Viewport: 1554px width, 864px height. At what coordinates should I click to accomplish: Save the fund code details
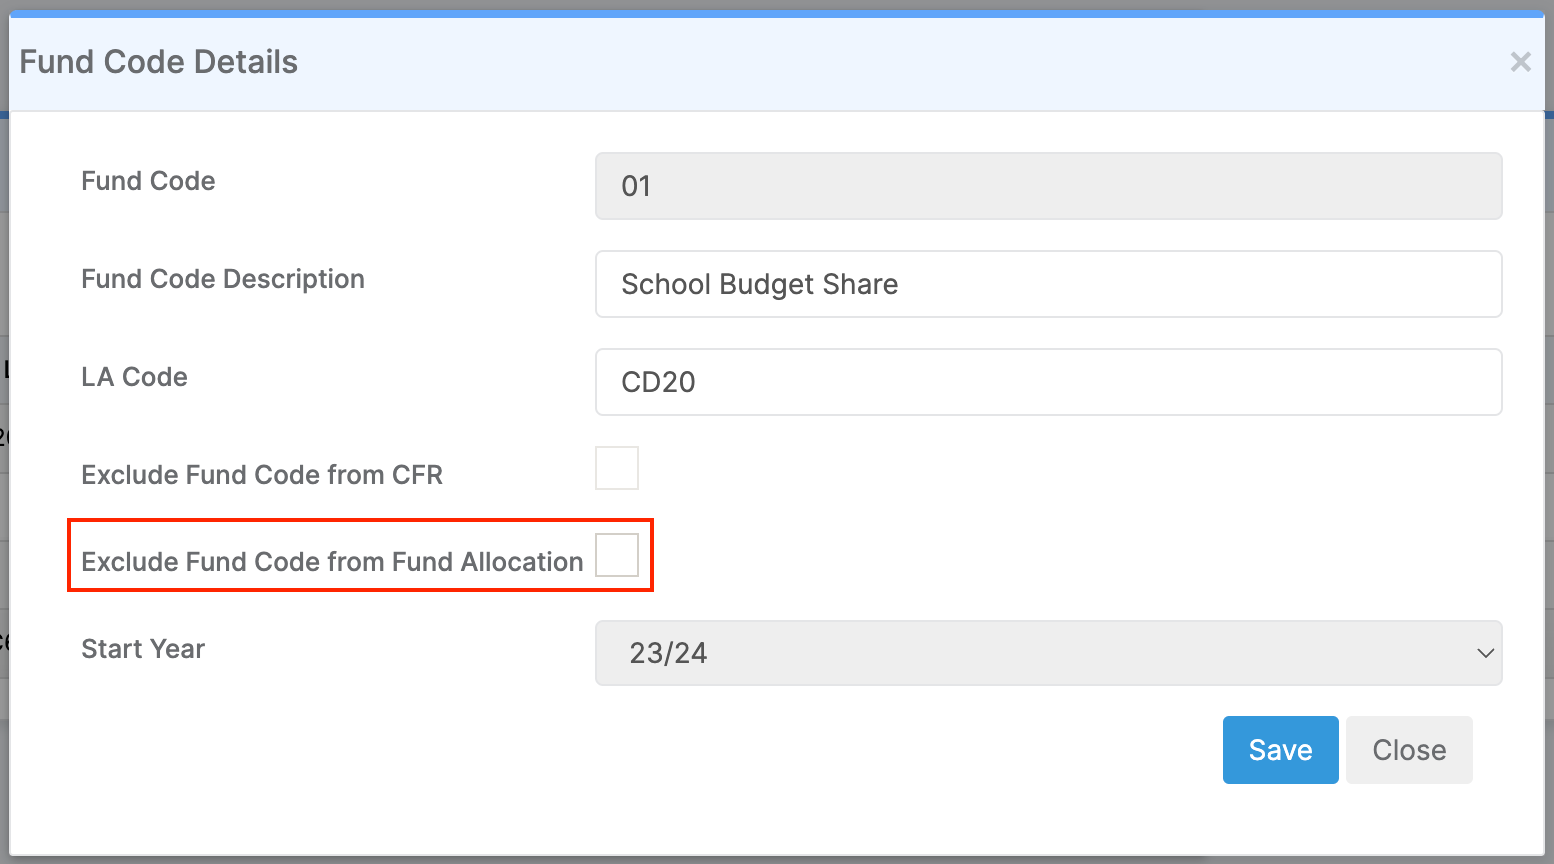coord(1280,749)
